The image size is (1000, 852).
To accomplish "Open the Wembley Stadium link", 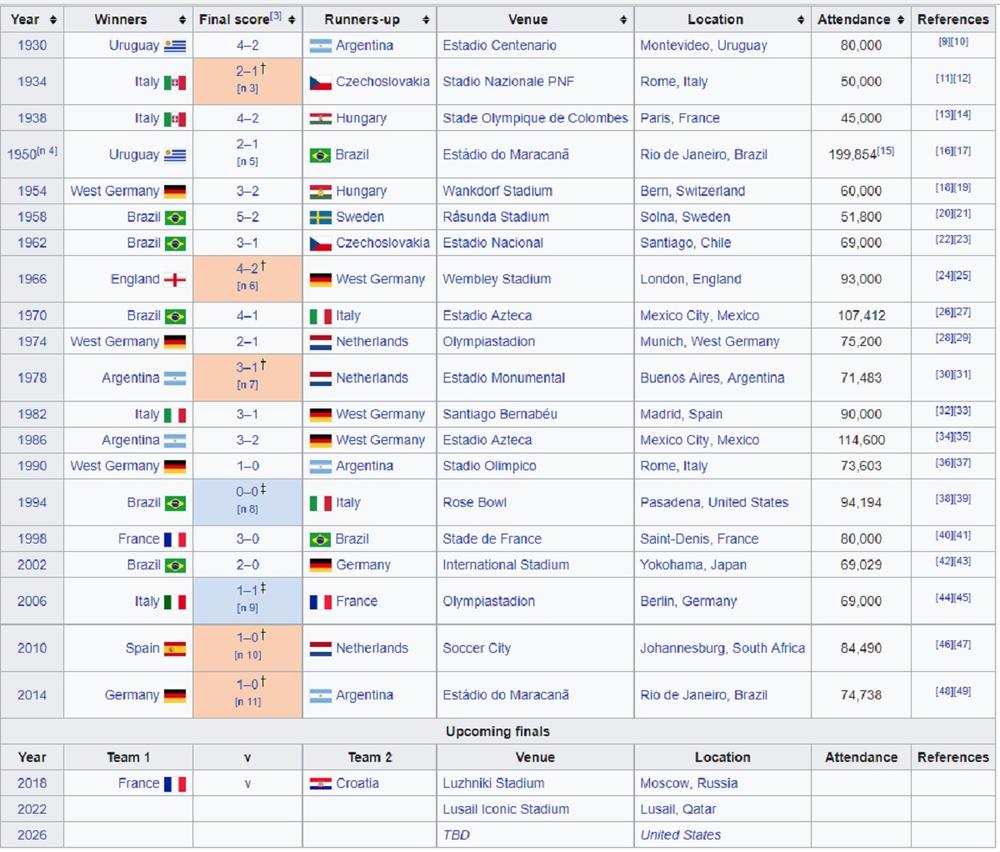I will coord(495,280).
